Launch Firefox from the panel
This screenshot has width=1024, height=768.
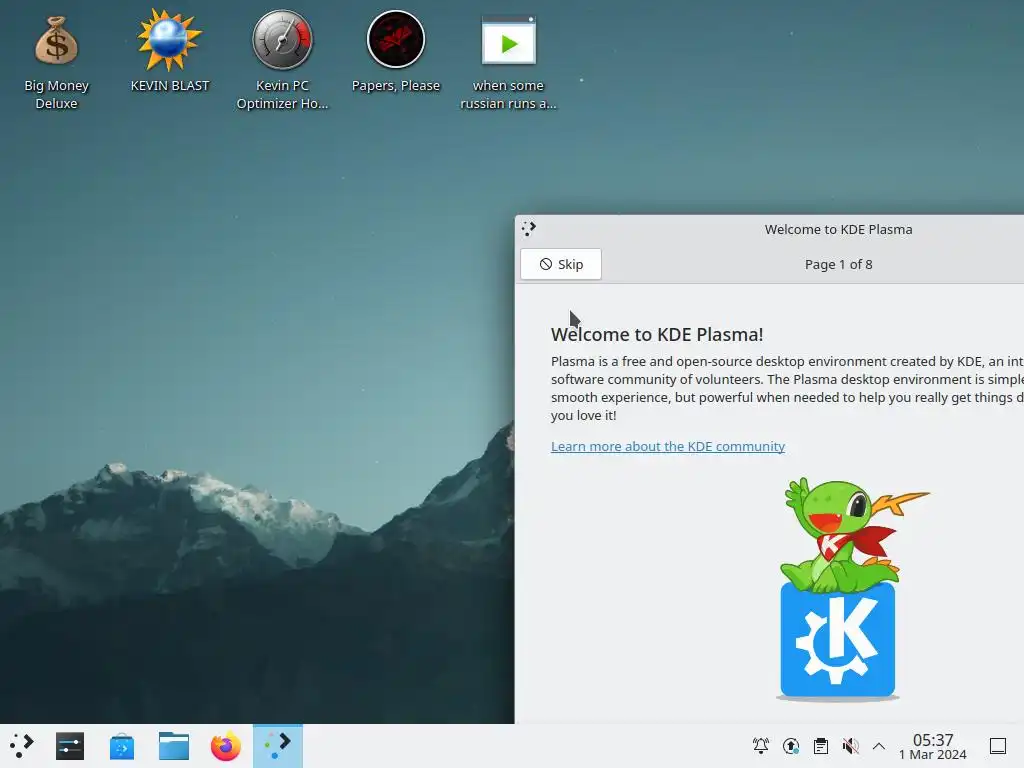[226, 746]
